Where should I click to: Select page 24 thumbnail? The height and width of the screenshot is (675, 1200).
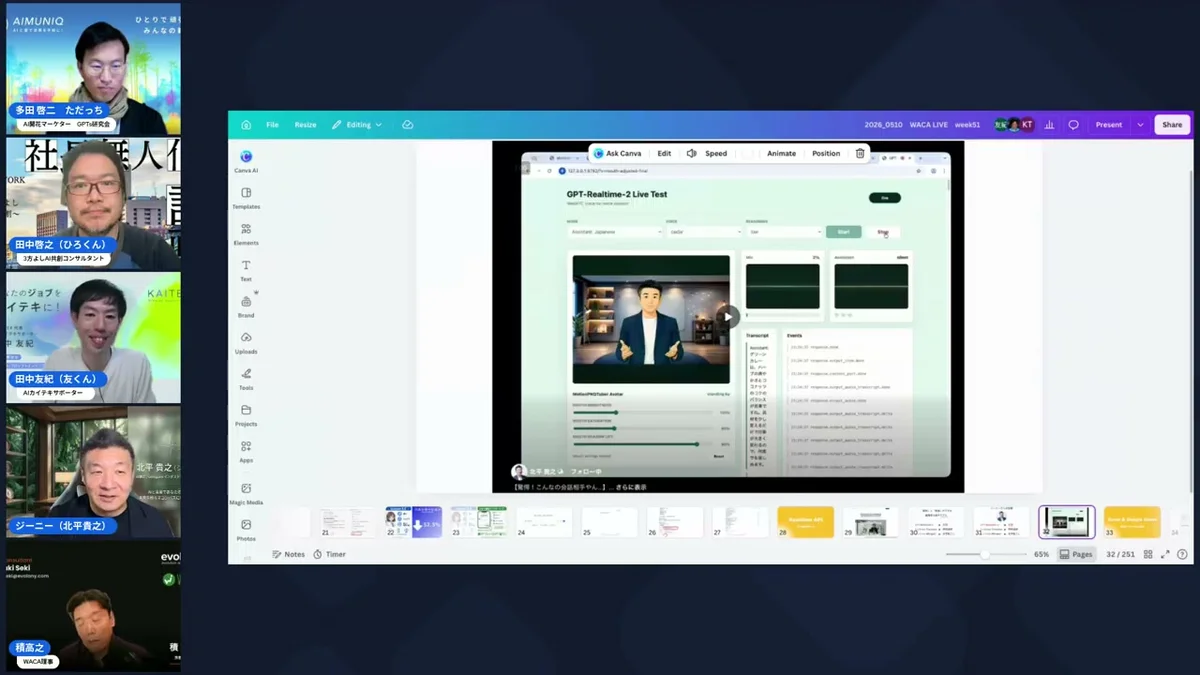(x=544, y=522)
